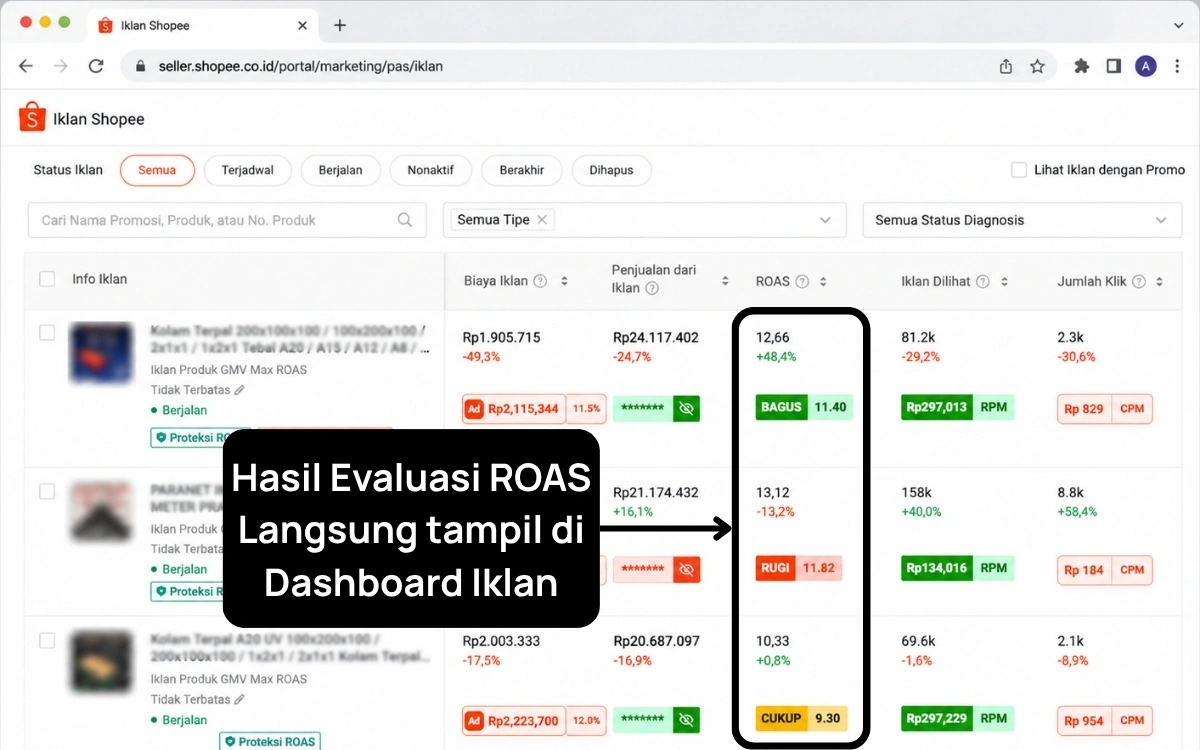Reveal hidden value in Rp20.687.097 row

pyautogui.click(x=685, y=719)
